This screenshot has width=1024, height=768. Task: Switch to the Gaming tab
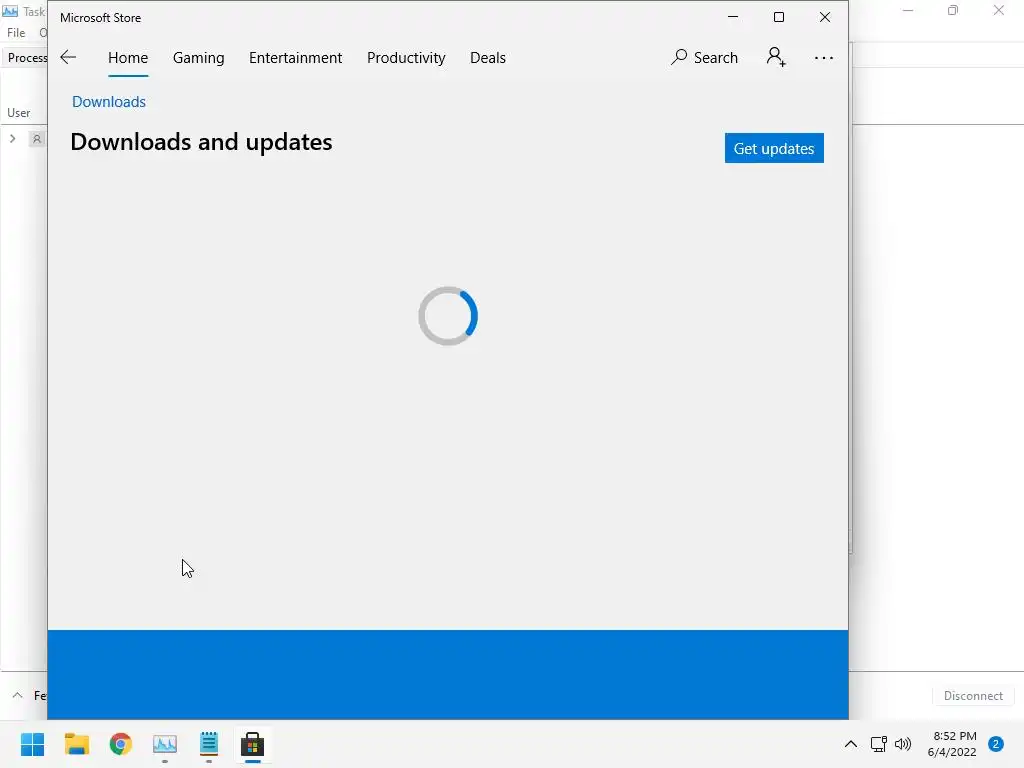[x=199, y=57]
